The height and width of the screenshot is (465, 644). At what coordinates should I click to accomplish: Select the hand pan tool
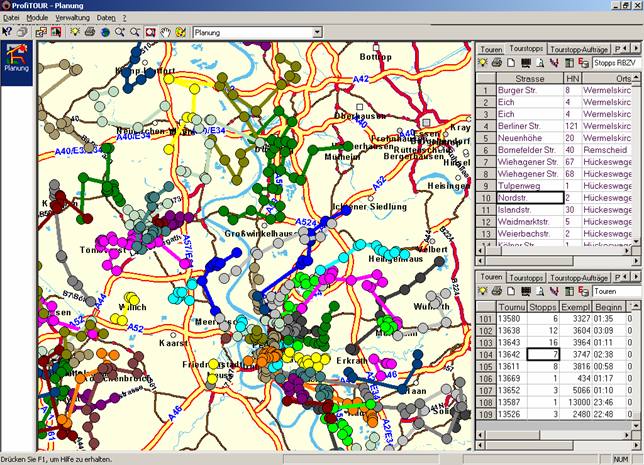coord(166,32)
